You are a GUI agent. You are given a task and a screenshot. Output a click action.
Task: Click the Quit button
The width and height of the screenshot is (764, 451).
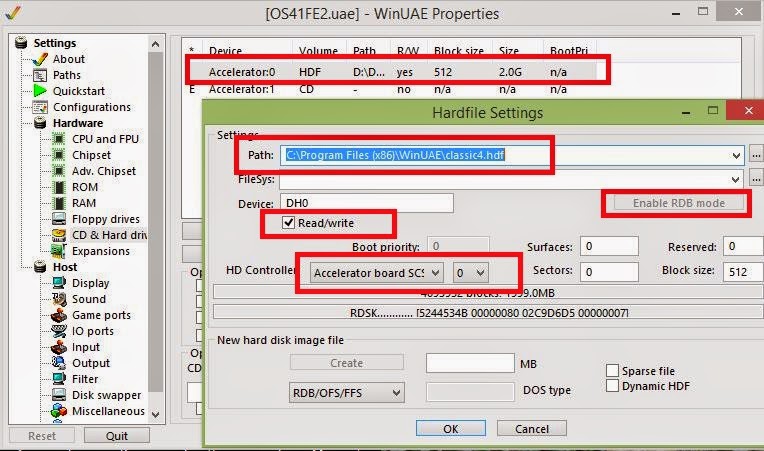117,435
